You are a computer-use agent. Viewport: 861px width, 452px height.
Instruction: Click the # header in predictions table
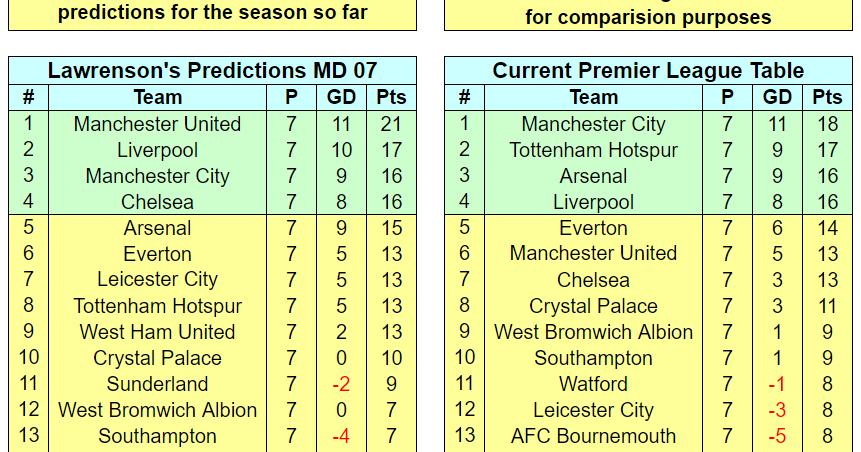pyautogui.click(x=29, y=97)
